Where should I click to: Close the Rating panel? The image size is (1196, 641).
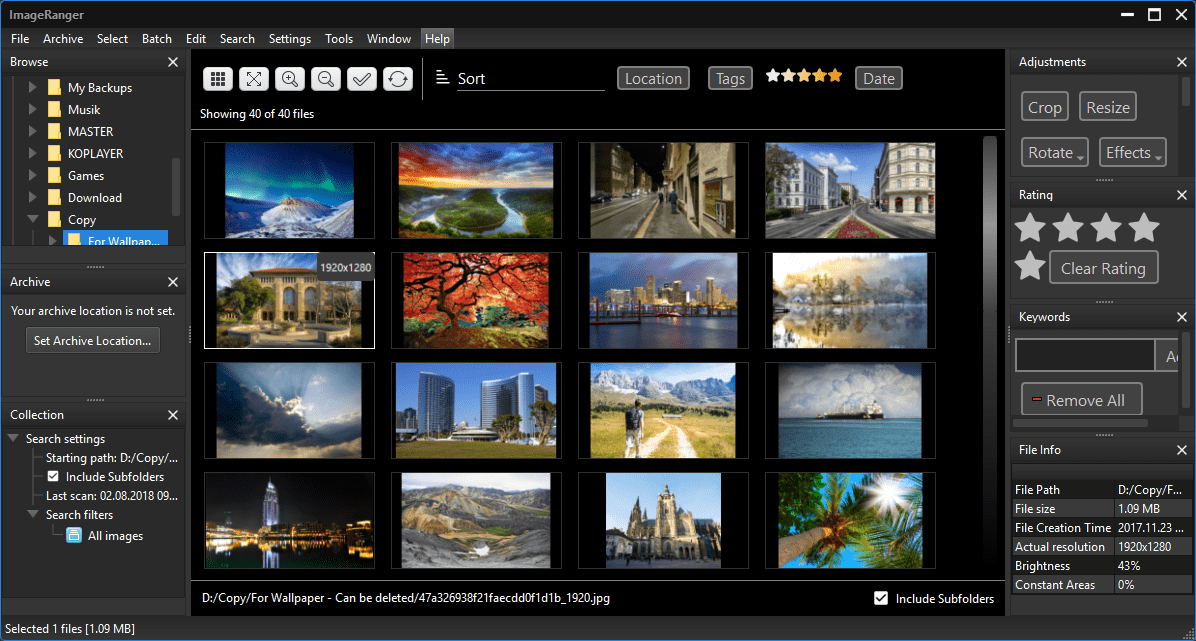(1182, 195)
